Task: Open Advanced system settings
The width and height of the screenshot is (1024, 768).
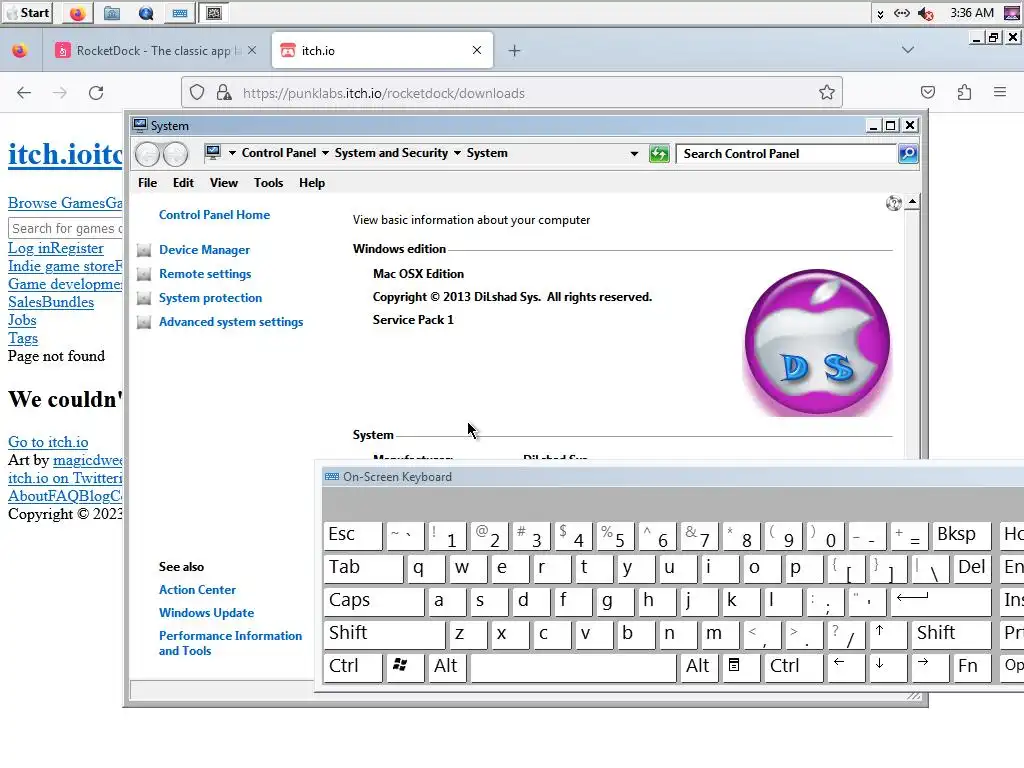Action: pyautogui.click(x=231, y=322)
